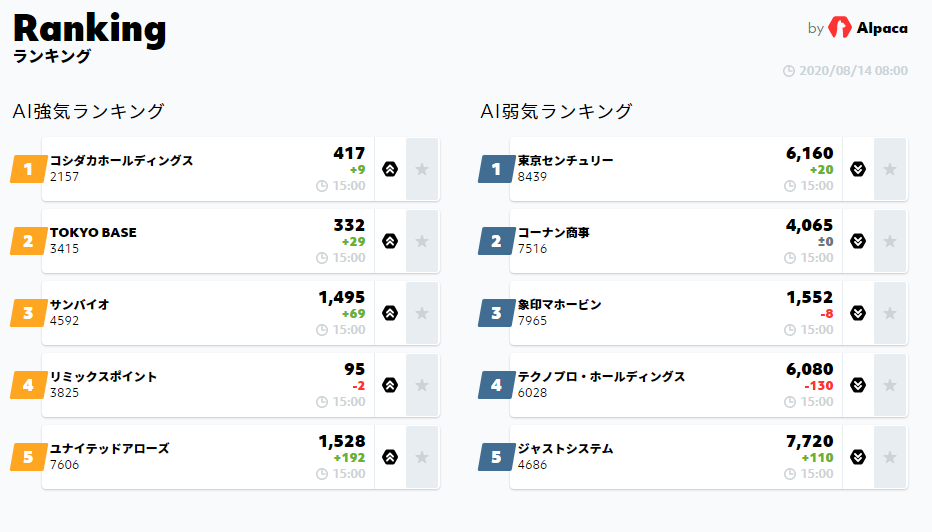Open ユナイテッドアローズ 7606 stock row
Screen dimensions: 932x532
tap(208, 457)
